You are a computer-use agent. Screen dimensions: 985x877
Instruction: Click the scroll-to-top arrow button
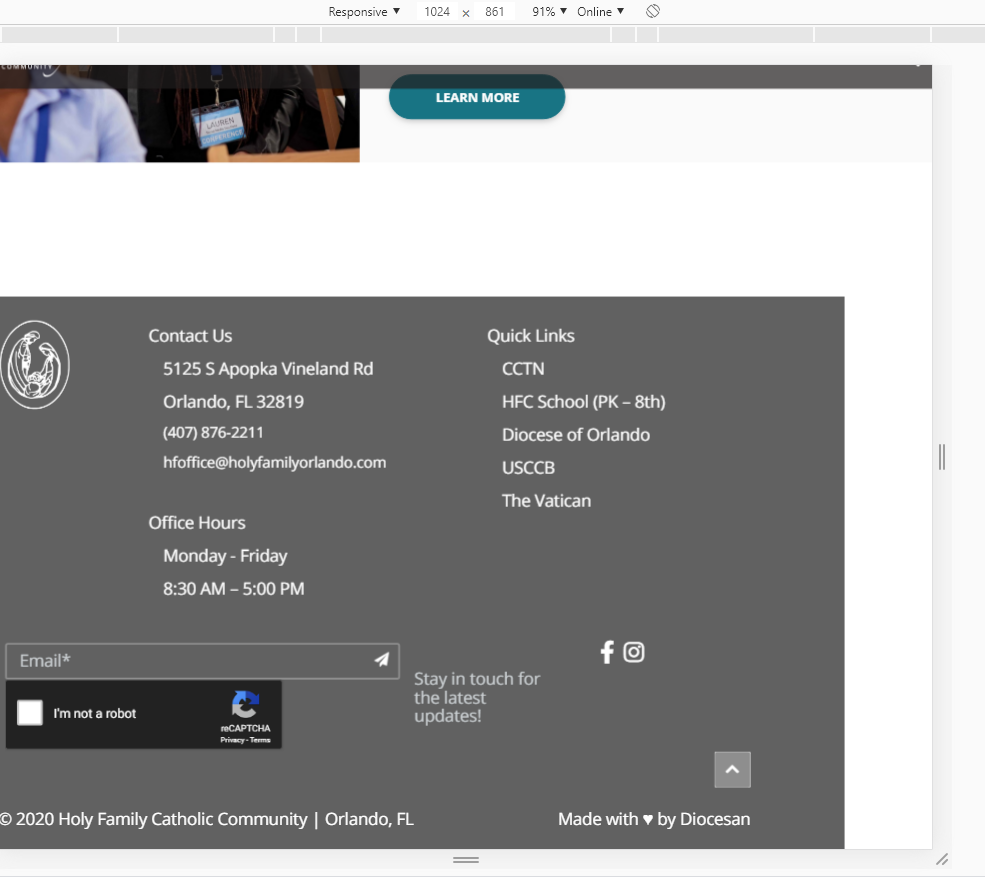(x=732, y=770)
